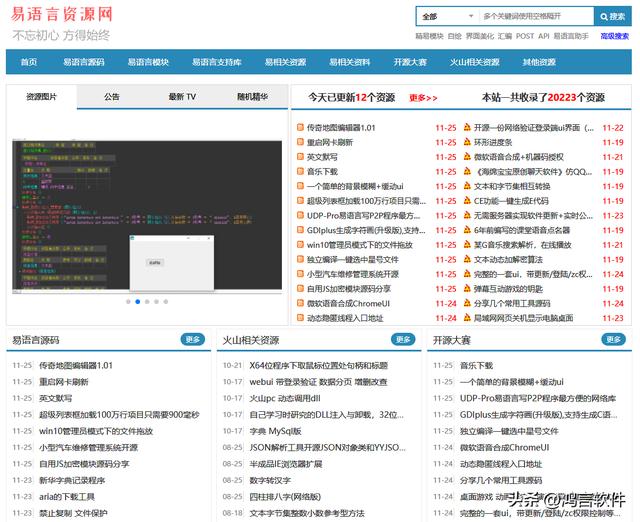Click the 易语言资源网 site logo
Screen dimensions: 640x522
pyautogui.click(x=61, y=15)
